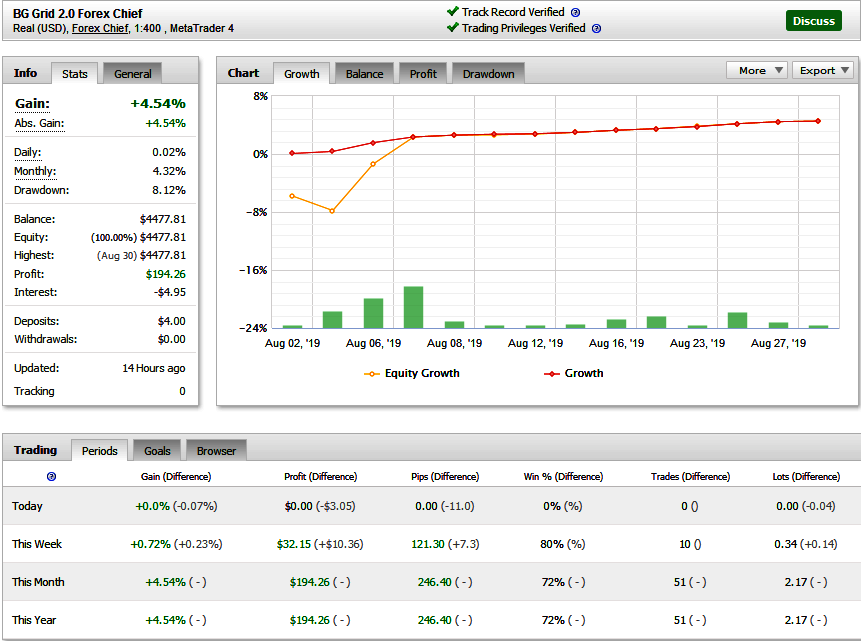Click the Abs. Gain label

(x=39, y=123)
